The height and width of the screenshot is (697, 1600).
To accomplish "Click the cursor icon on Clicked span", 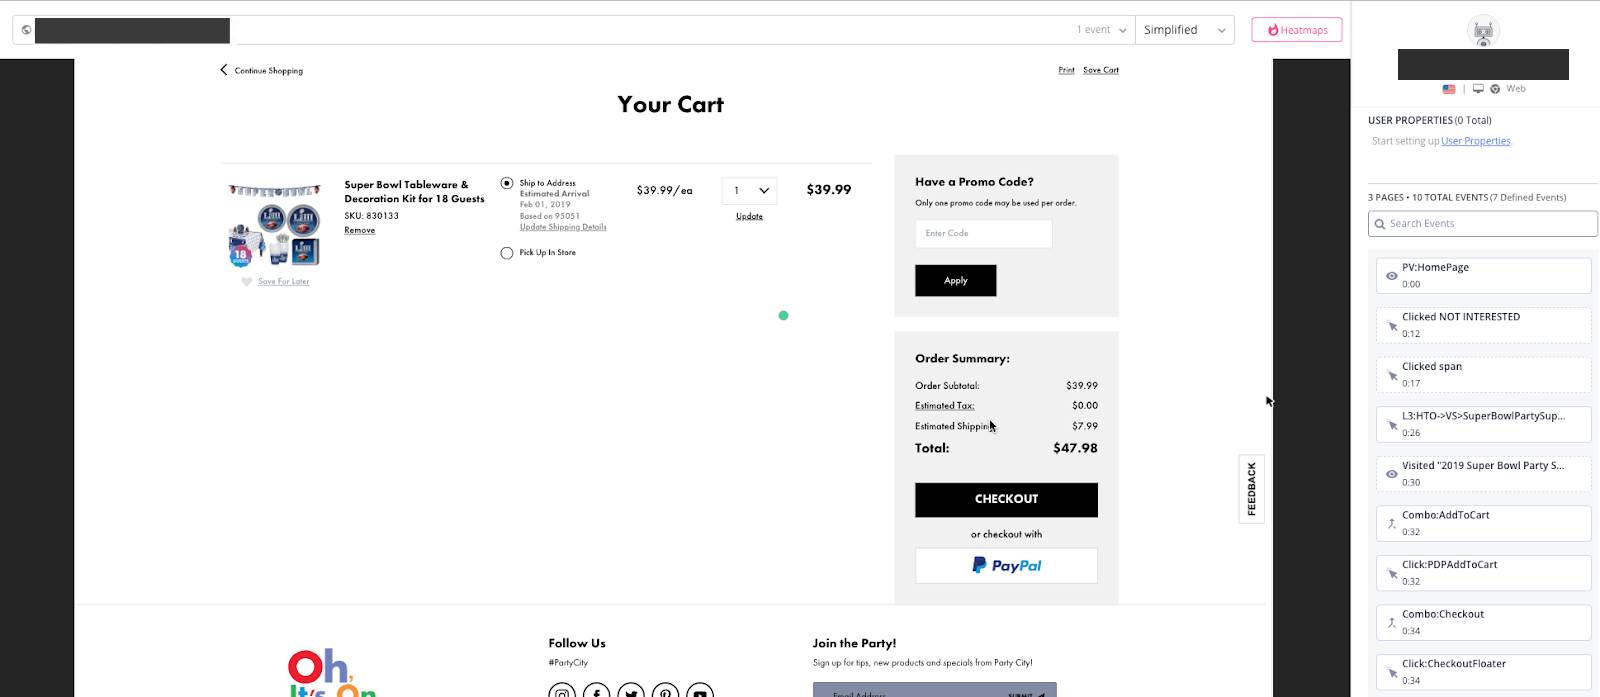I will pyautogui.click(x=1392, y=376).
